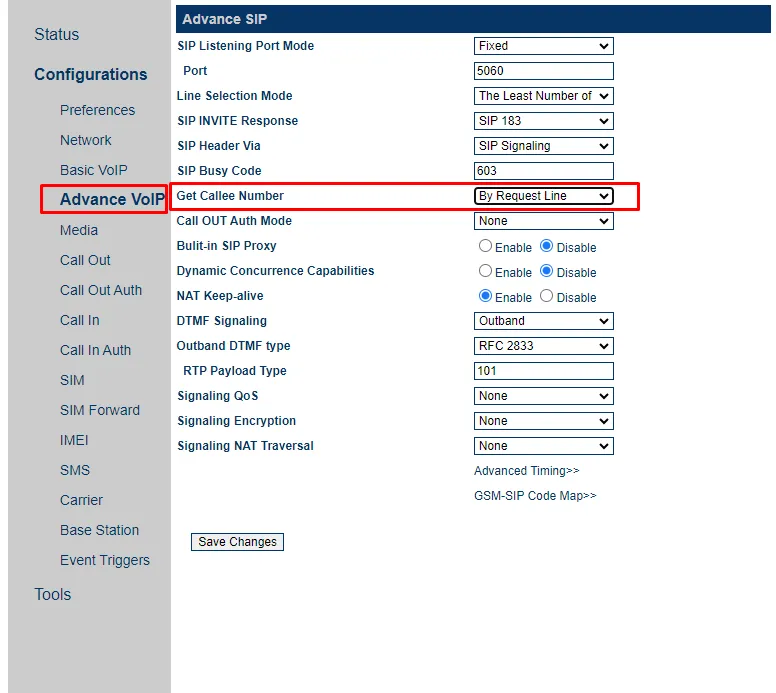Open the Status section in sidebar
The image size is (776, 693).
pyautogui.click(x=56, y=34)
